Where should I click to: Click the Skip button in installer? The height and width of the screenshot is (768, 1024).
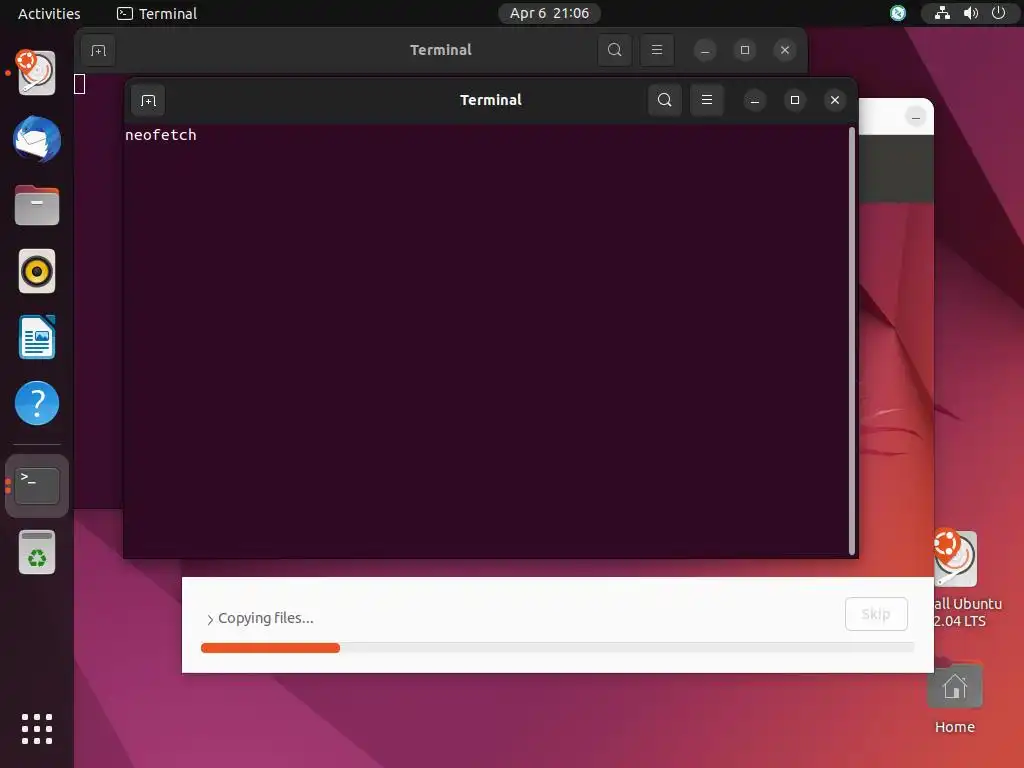(x=876, y=614)
